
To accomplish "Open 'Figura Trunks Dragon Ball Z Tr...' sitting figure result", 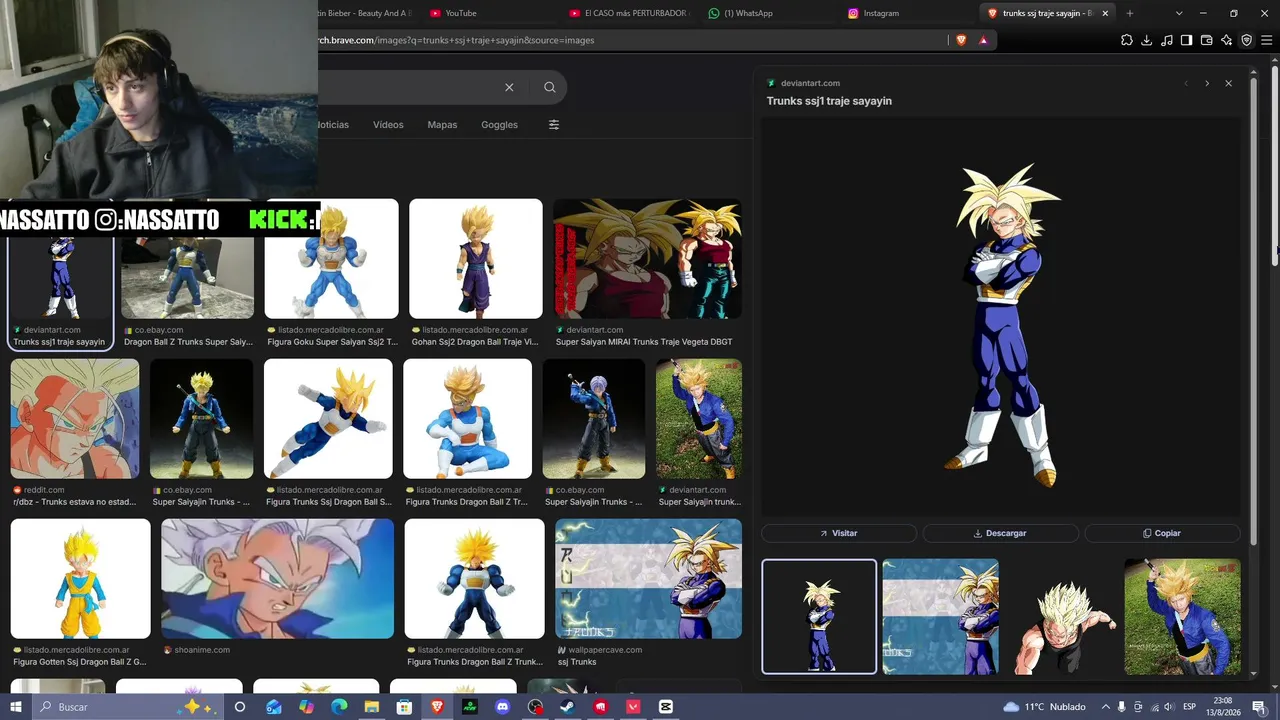I will coord(467,419).
